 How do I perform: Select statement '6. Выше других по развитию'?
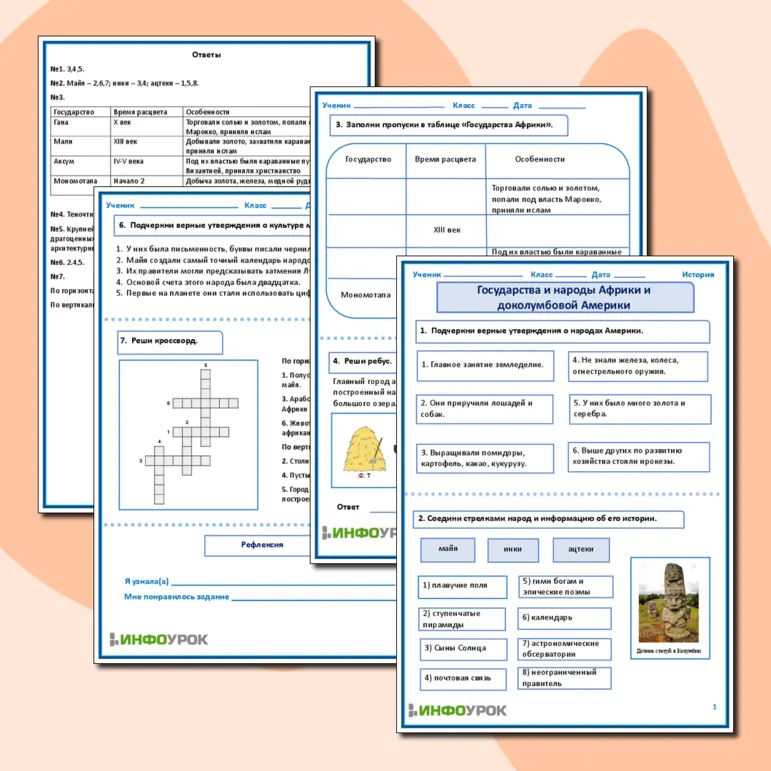point(639,456)
